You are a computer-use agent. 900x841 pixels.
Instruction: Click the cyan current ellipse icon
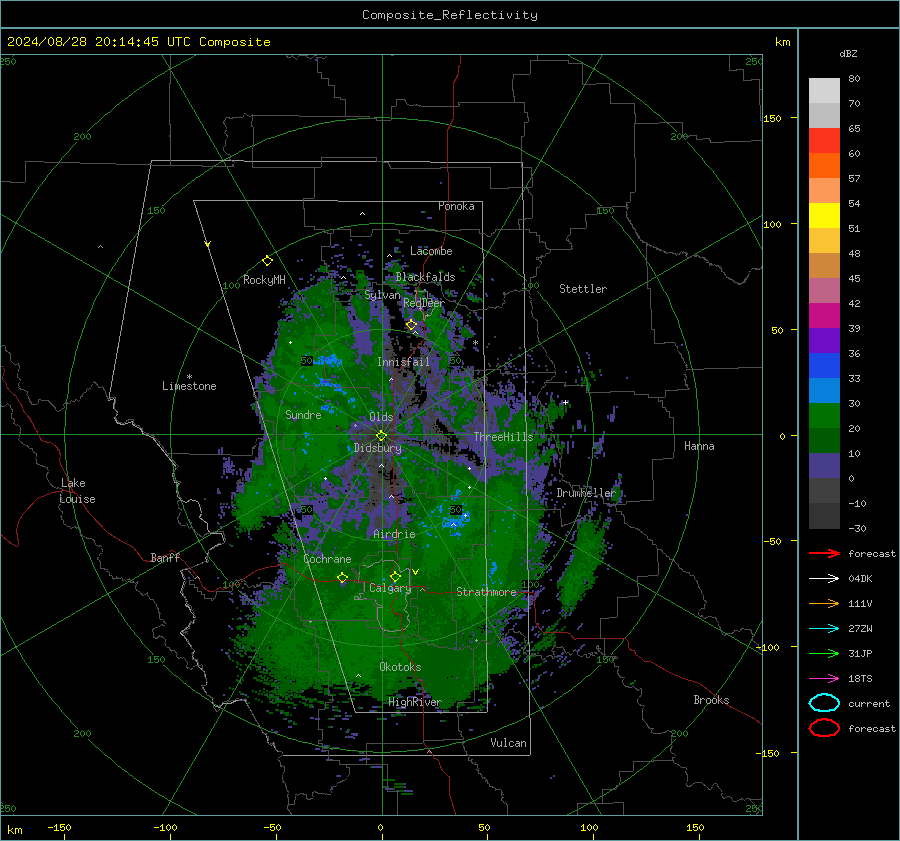(824, 703)
